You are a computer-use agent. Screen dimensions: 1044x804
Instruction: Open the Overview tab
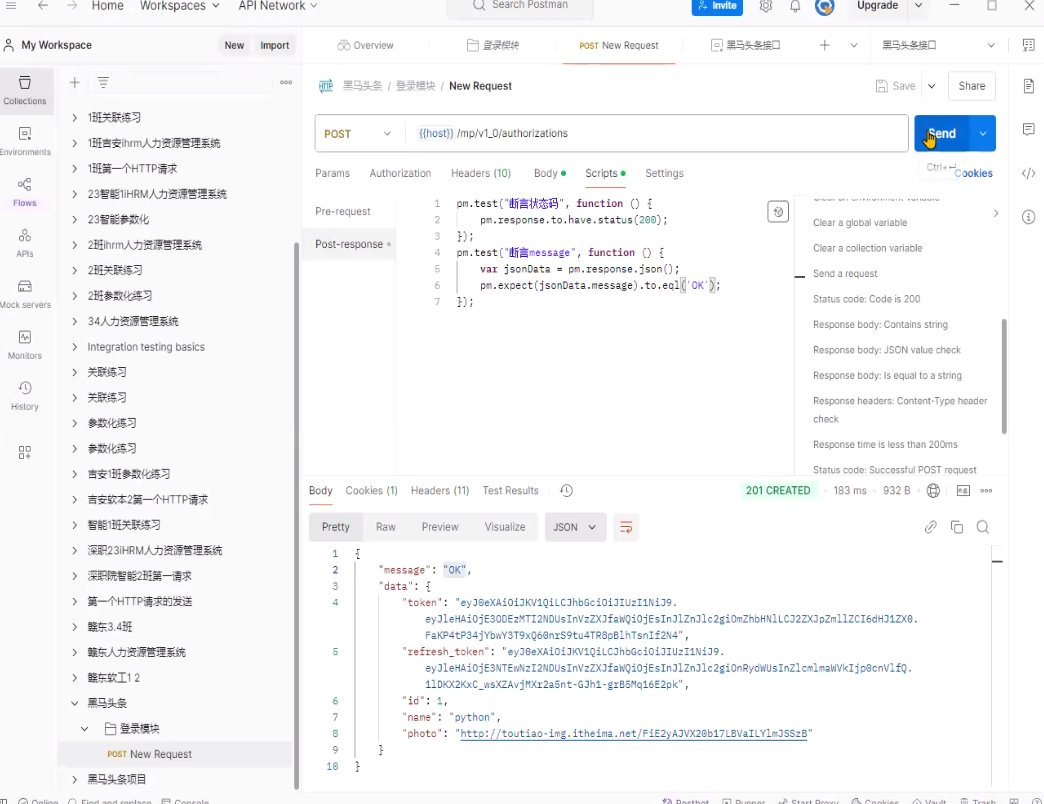(x=366, y=45)
